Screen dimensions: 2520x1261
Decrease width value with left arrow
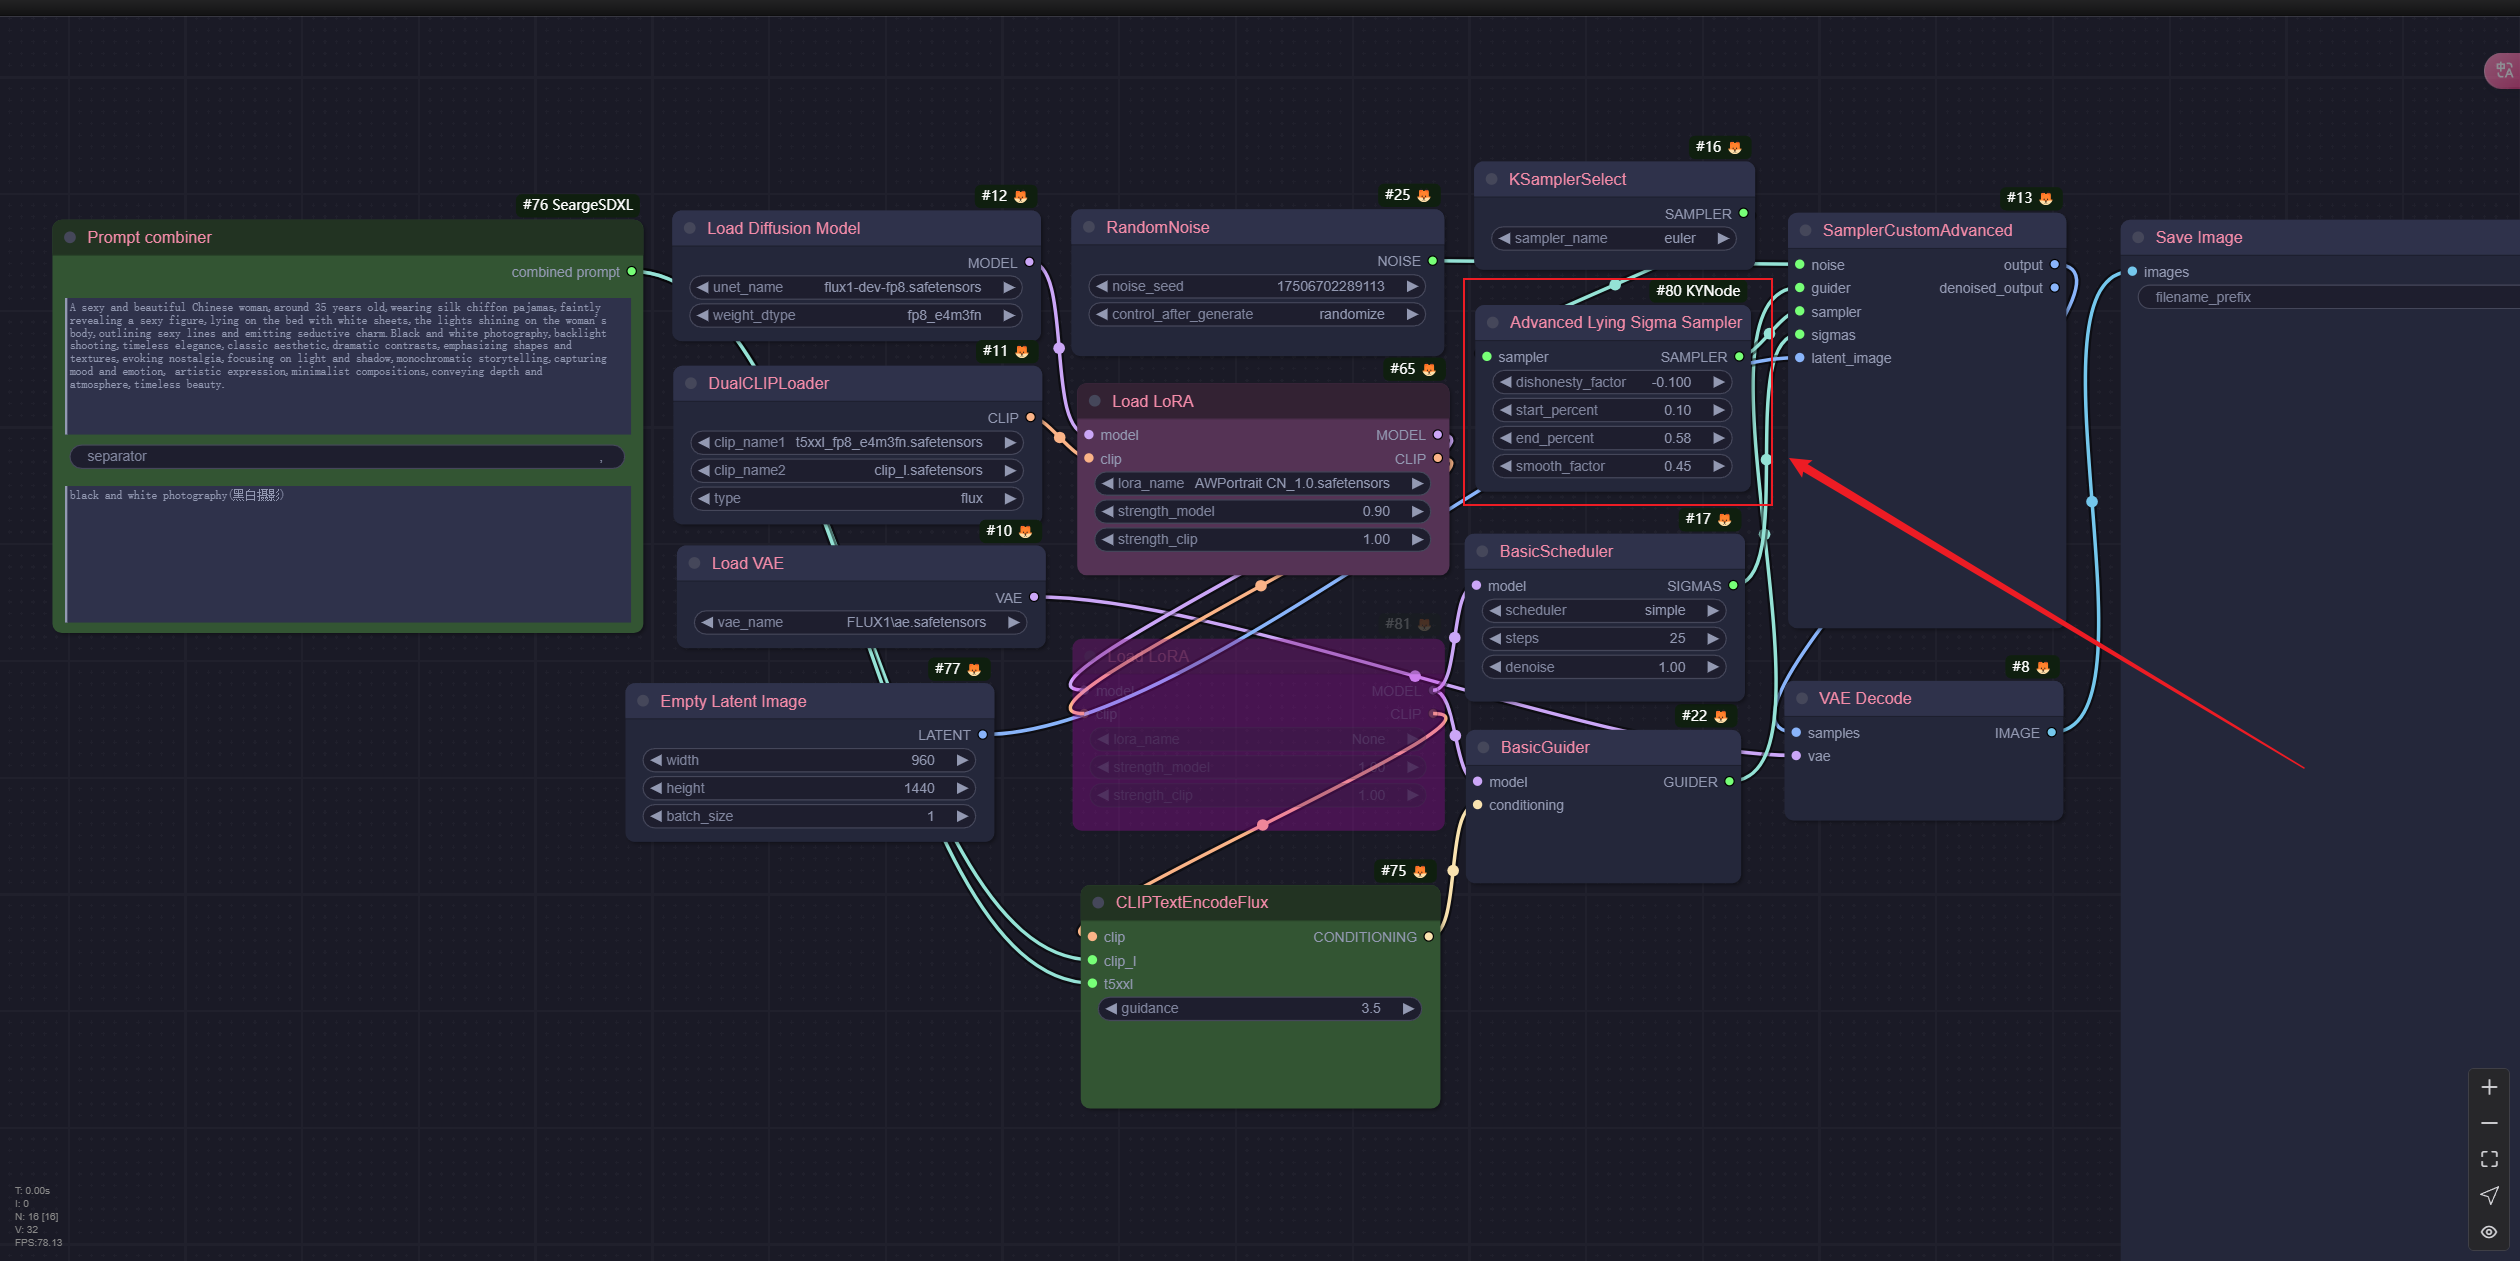point(656,760)
